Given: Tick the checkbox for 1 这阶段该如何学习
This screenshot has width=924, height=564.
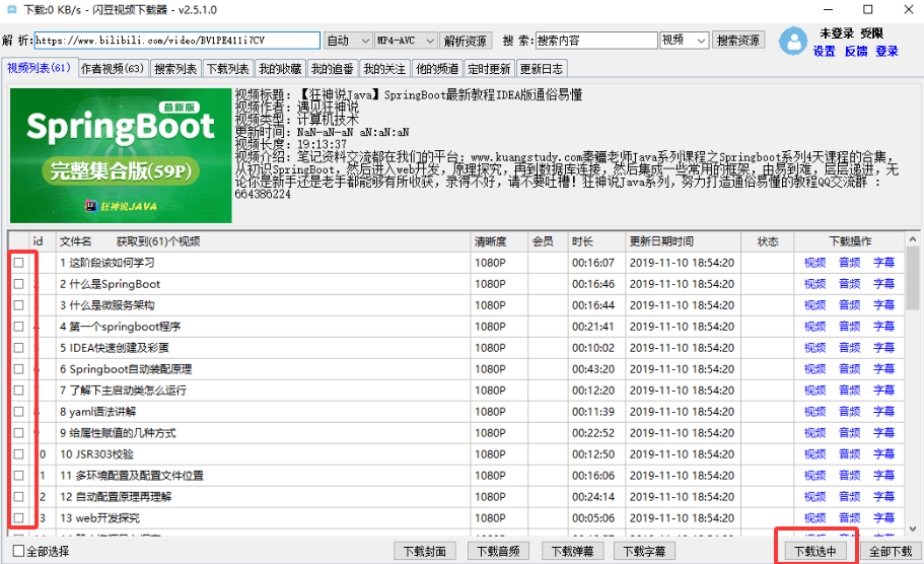Looking at the screenshot, I should (19, 262).
